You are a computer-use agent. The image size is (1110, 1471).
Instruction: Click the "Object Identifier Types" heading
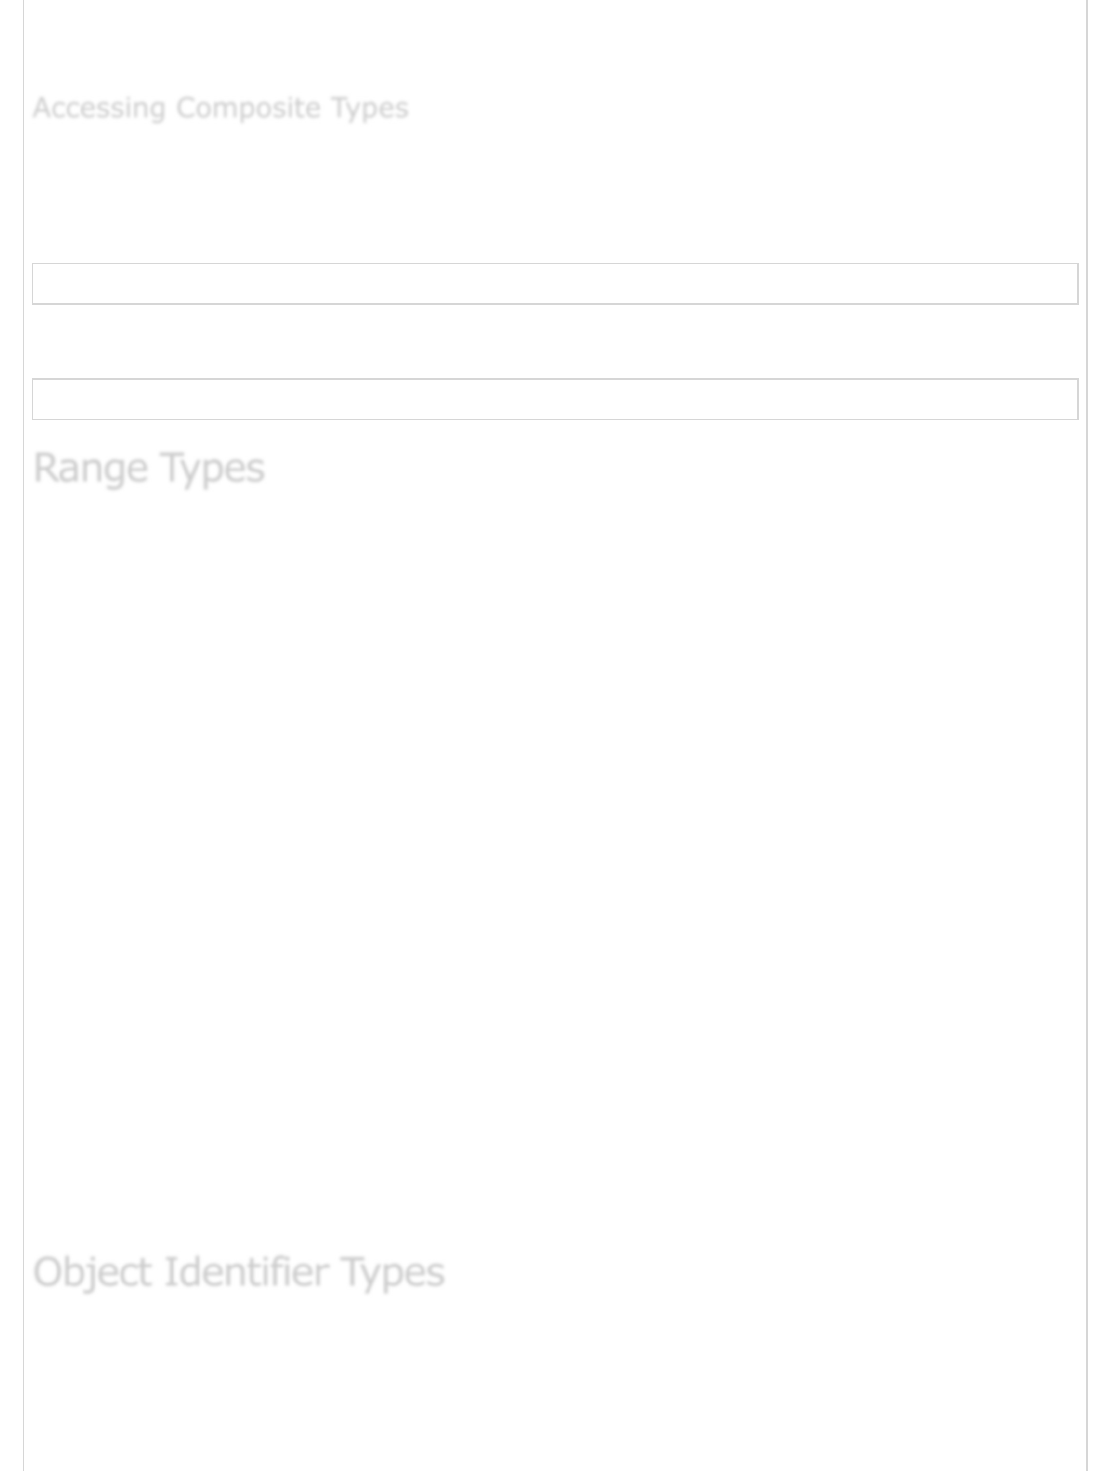[x=239, y=1272]
